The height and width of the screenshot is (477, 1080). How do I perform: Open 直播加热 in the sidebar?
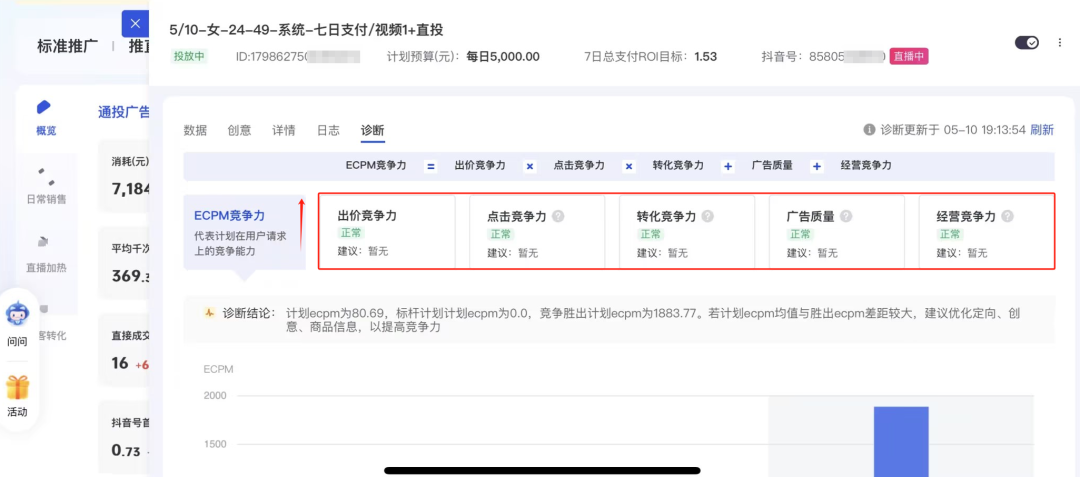point(45,242)
